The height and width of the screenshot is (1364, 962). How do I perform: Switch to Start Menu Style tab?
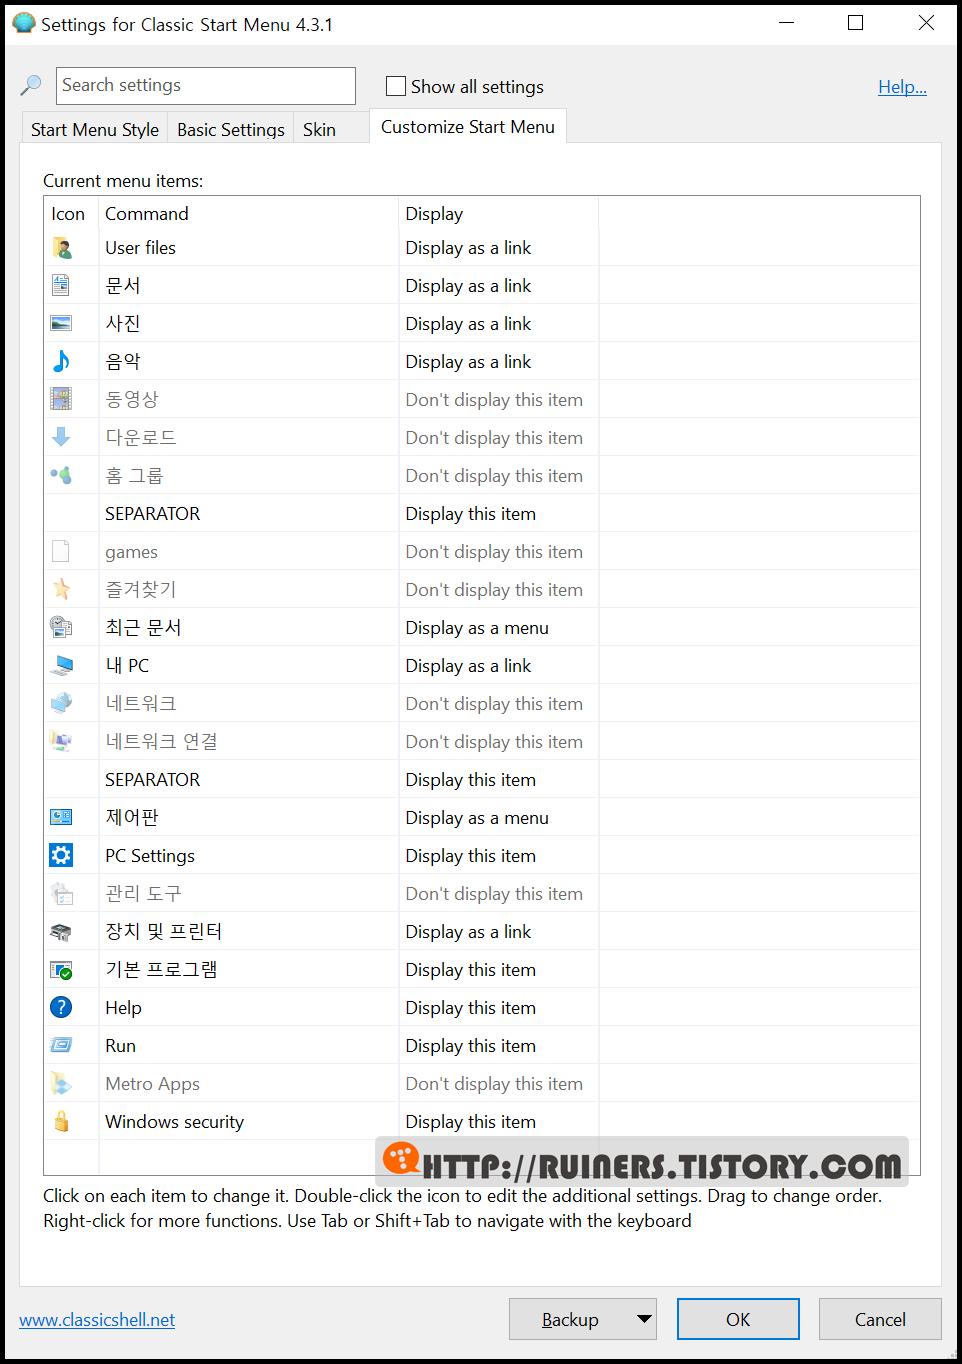coord(95,129)
